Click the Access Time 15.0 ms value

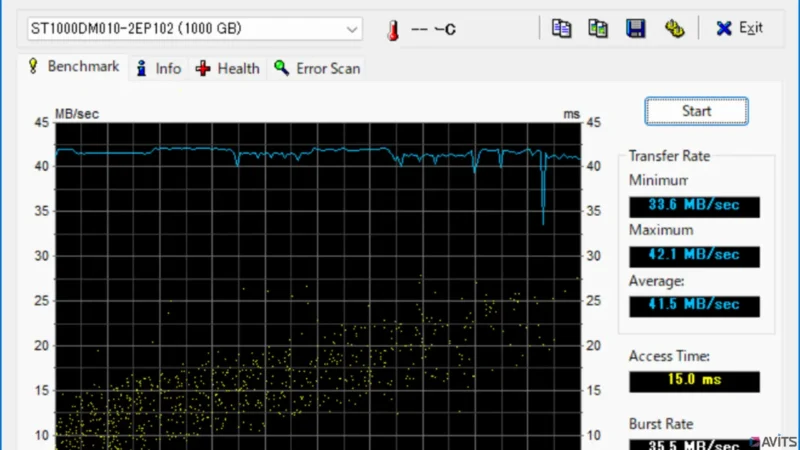694,380
